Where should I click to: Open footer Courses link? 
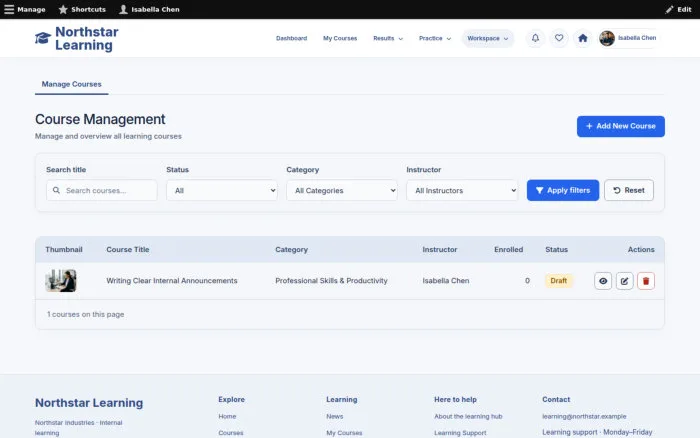coord(231,433)
